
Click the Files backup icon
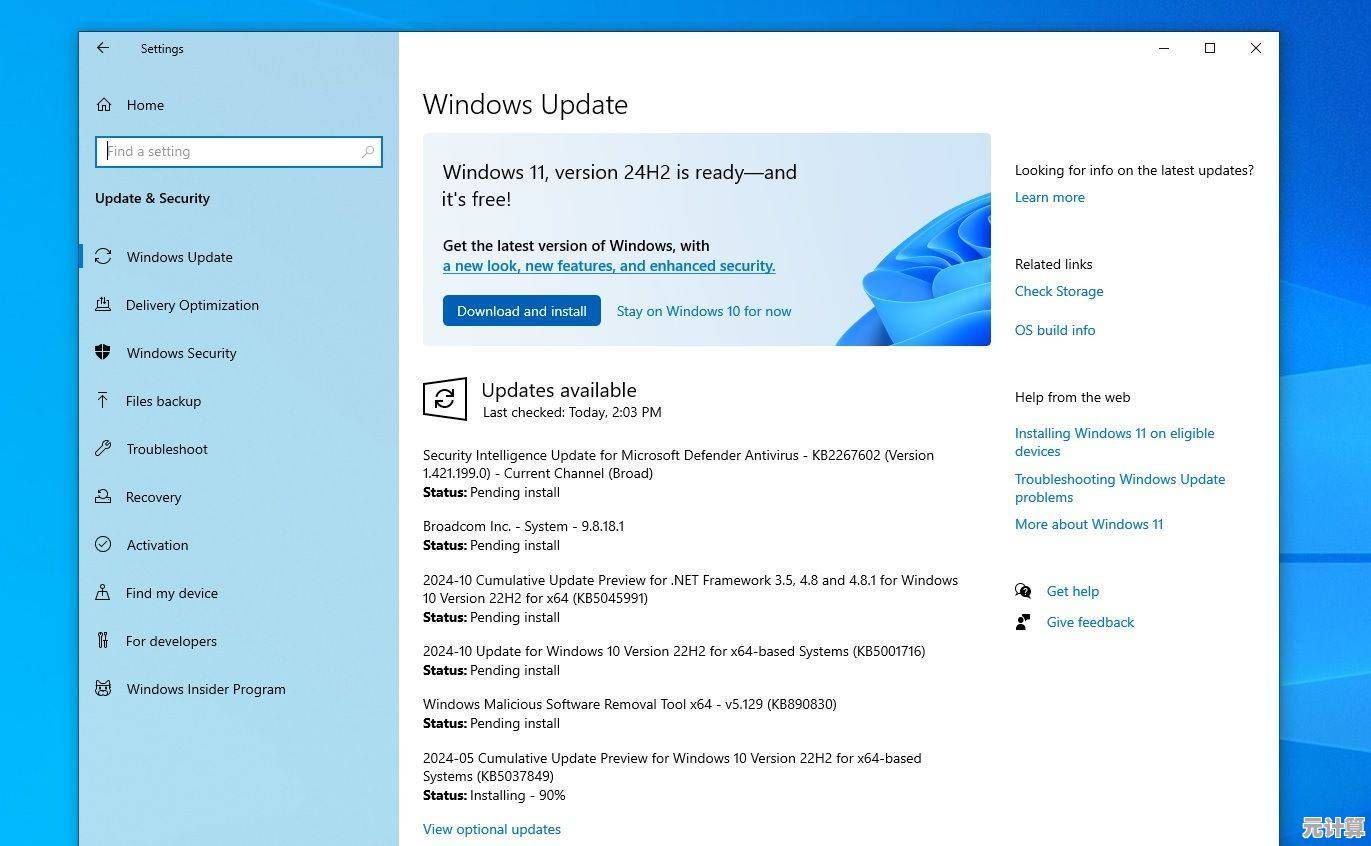[x=104, y=400]
